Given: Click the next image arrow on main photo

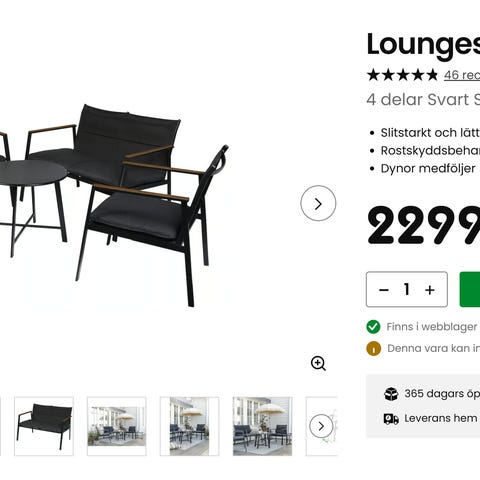Looking at the screenshot, I should pyautogui.click(x=318, y=203).
